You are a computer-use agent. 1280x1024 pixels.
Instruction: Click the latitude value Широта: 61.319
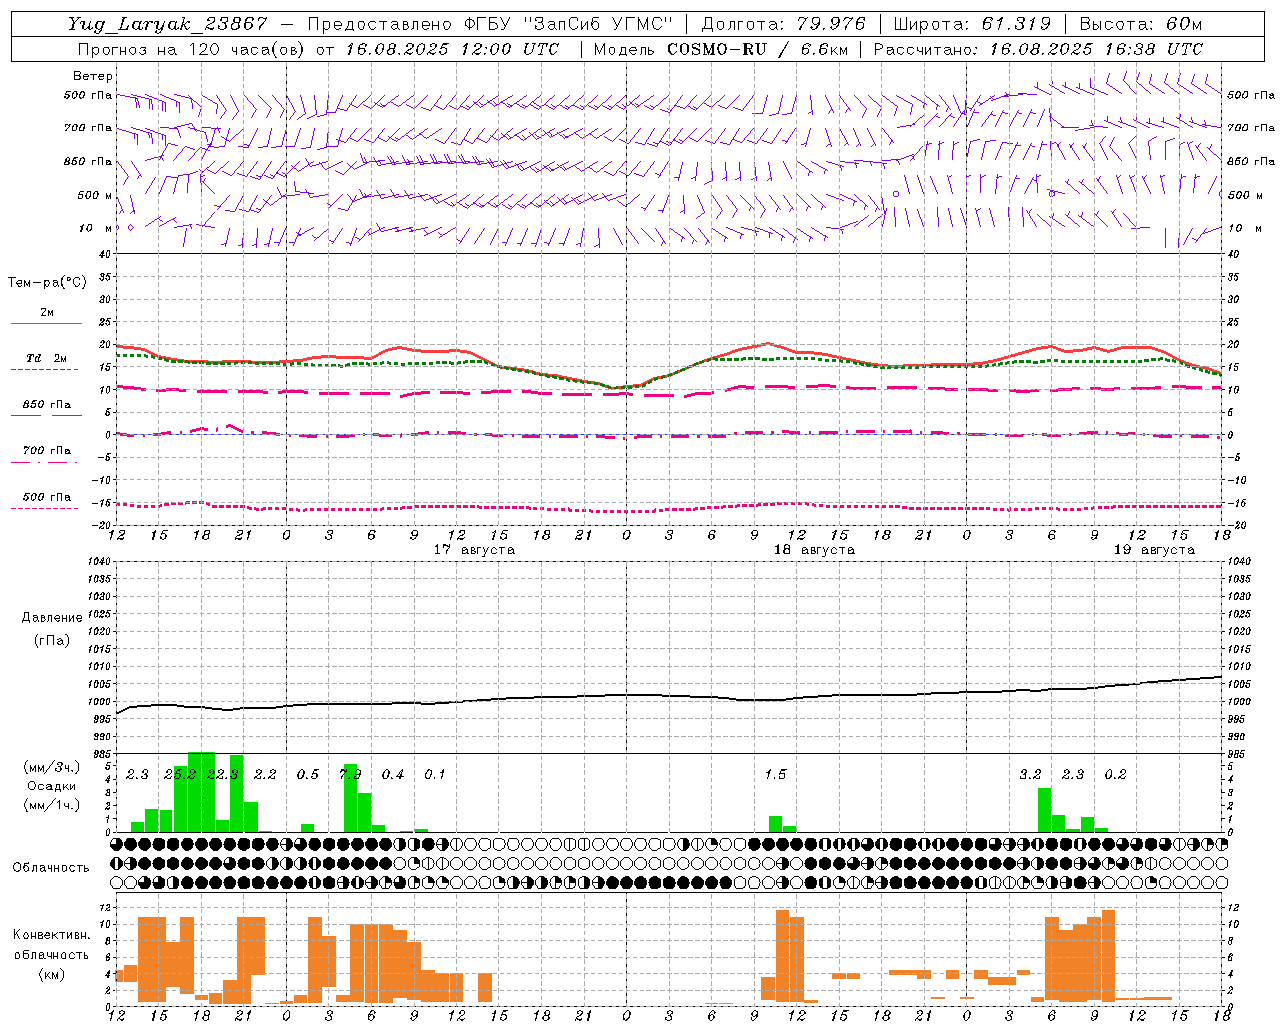(x=972, y=24)
